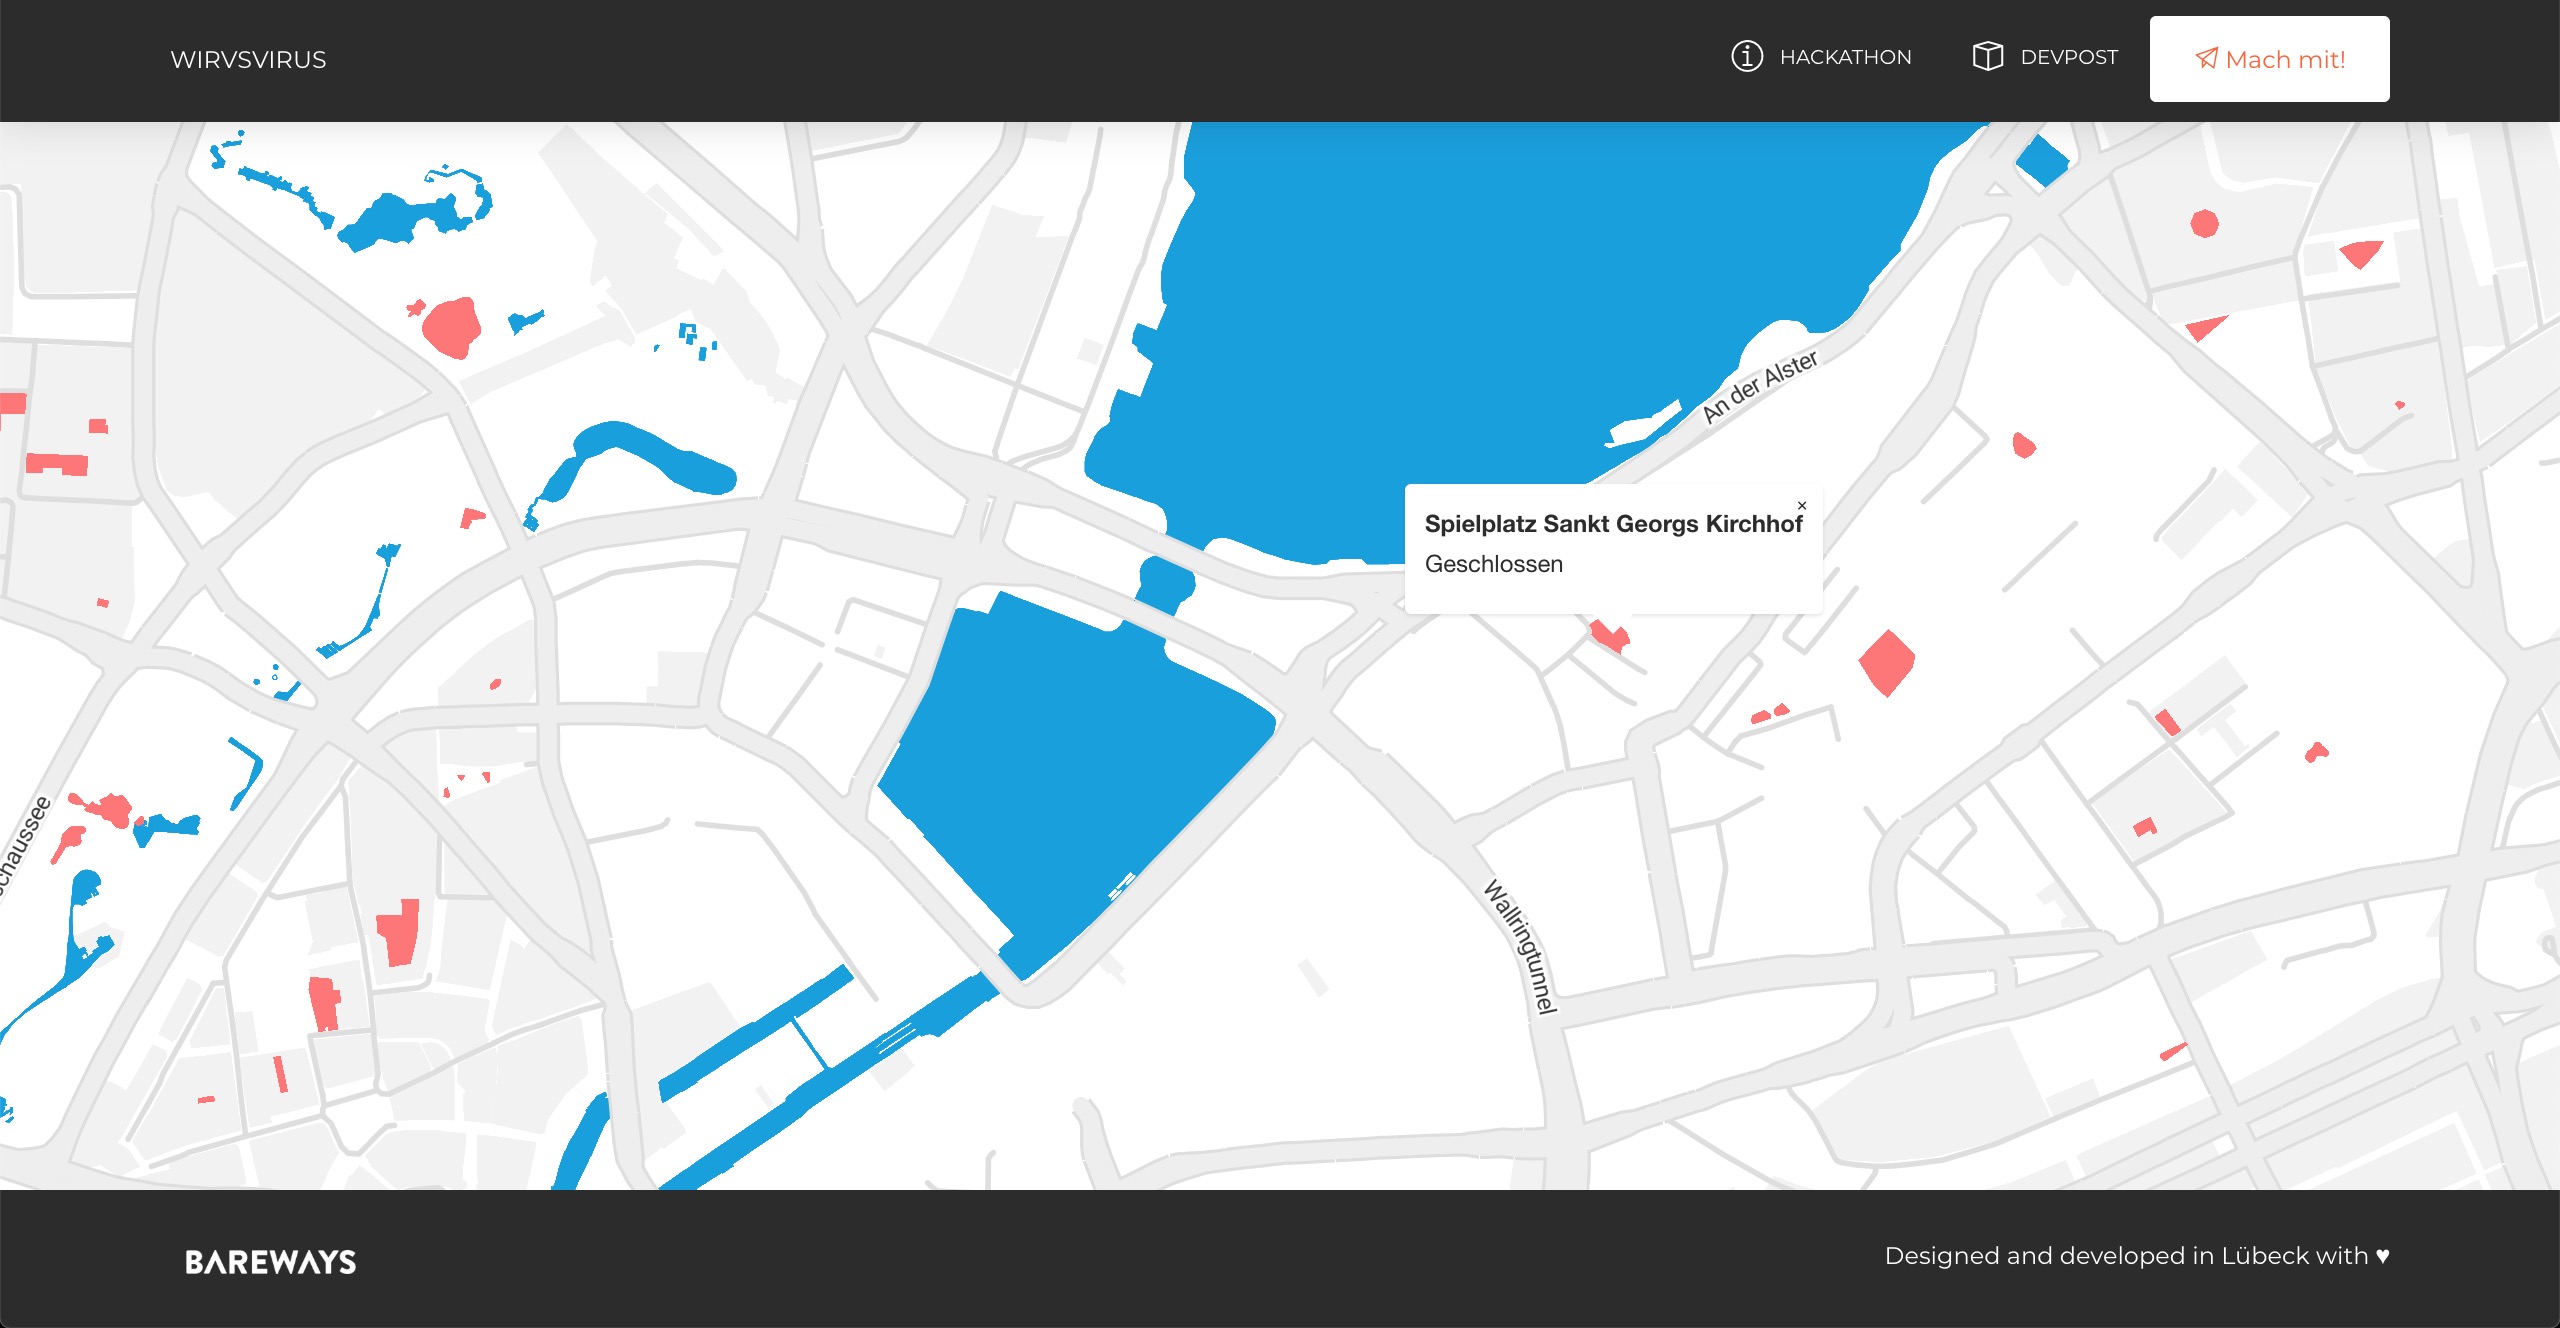This screenshot has height=1328, width=2560.
Task: Click the red hexagon marker at top right
Action: tap(2204, 223)
